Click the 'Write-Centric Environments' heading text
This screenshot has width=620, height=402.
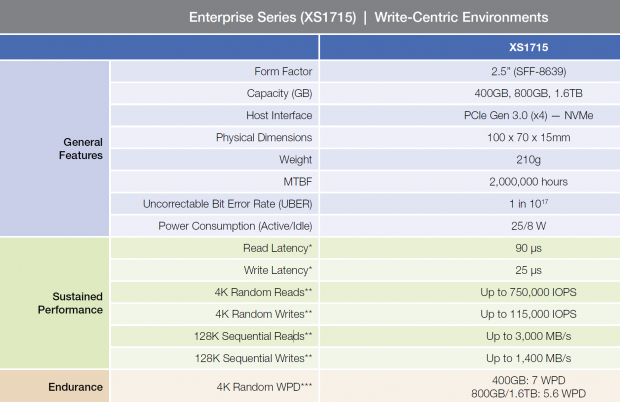click(x=461, y=17)
